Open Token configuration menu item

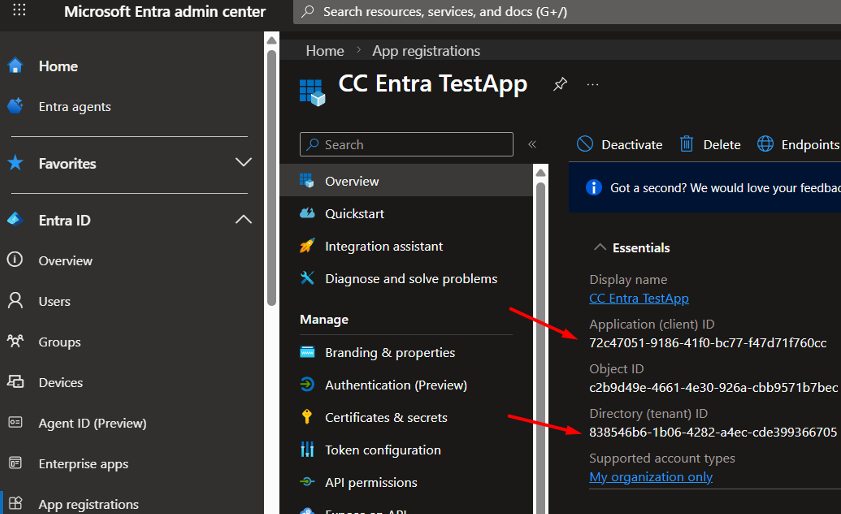pyautogui.click(x=382, y=450)
